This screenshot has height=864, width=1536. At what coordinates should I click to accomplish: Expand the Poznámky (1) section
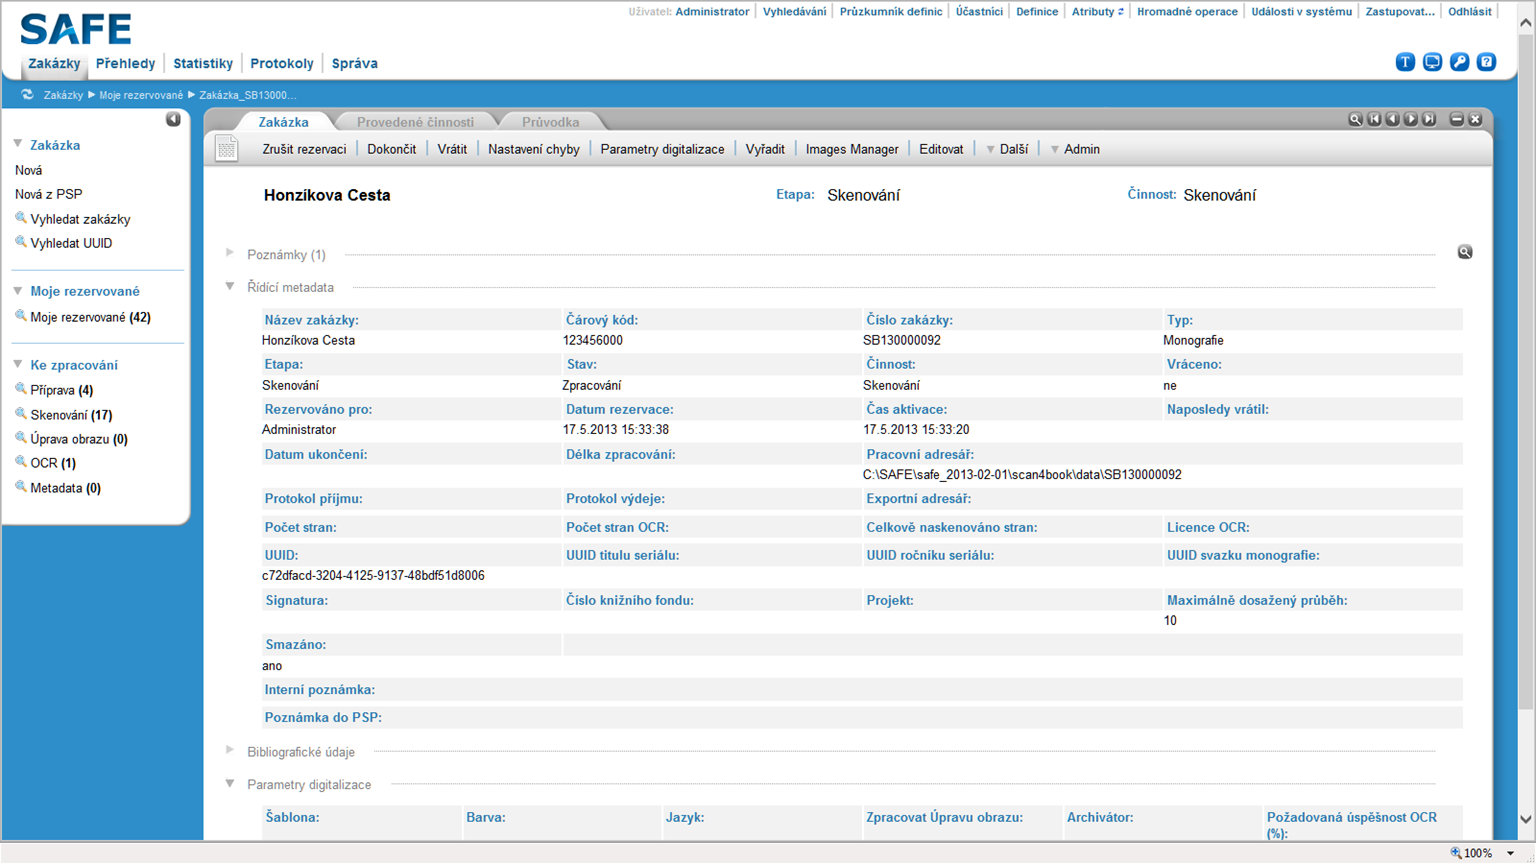(230, 253)
